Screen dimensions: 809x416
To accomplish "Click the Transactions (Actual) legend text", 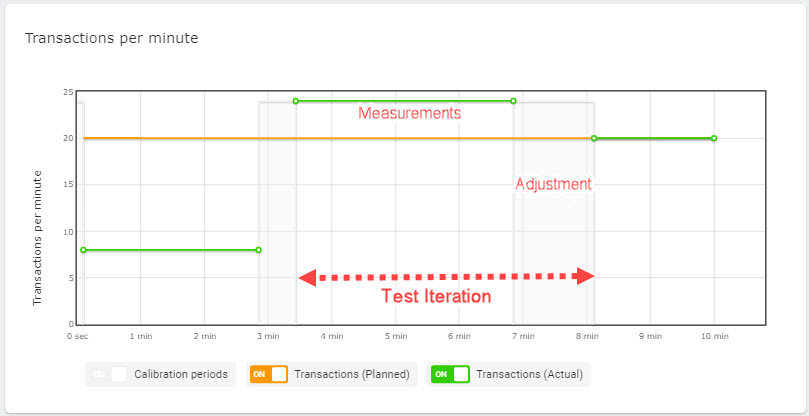I will (x=530, y=375).
